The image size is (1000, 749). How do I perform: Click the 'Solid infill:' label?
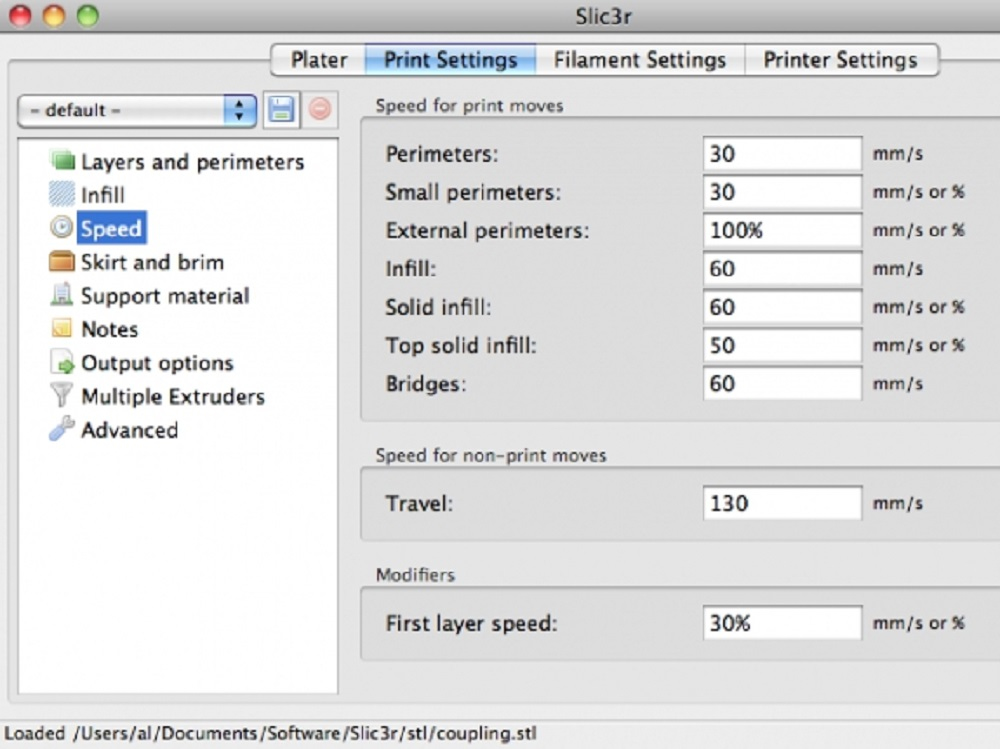tap(438, 307)
